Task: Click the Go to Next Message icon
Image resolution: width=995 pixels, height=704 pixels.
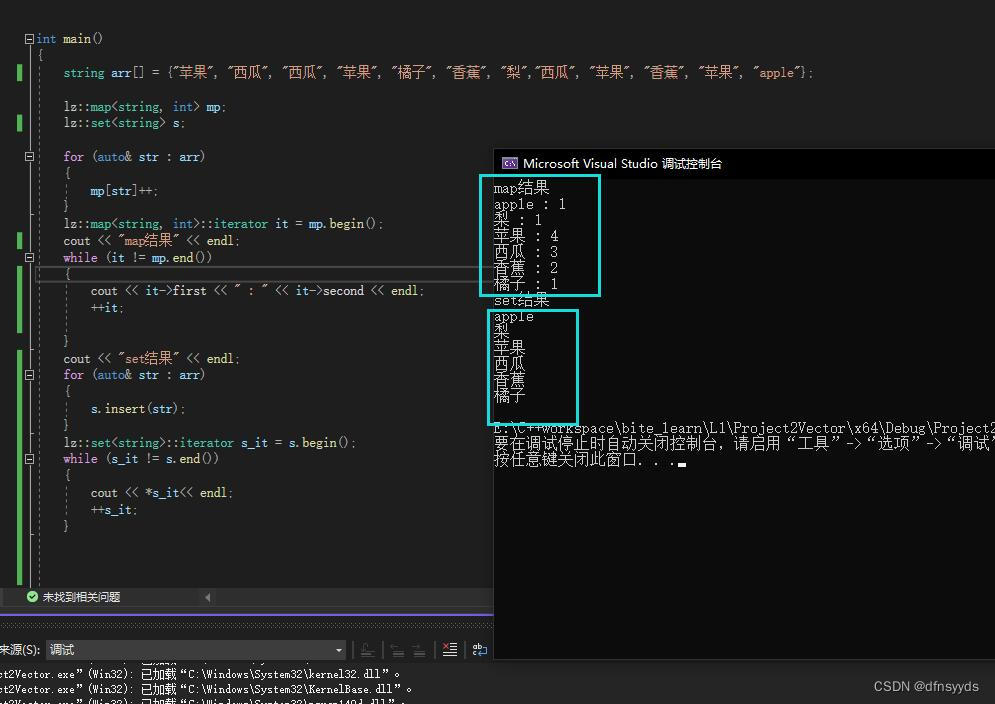Action: point(419,649)
